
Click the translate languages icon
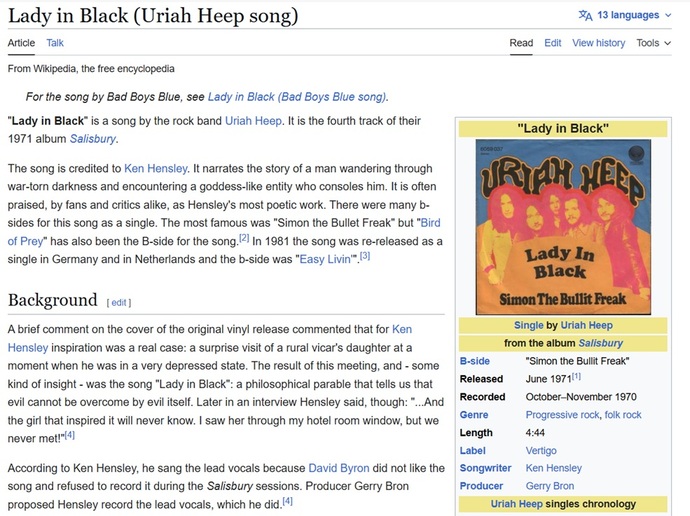coord(585,15)
